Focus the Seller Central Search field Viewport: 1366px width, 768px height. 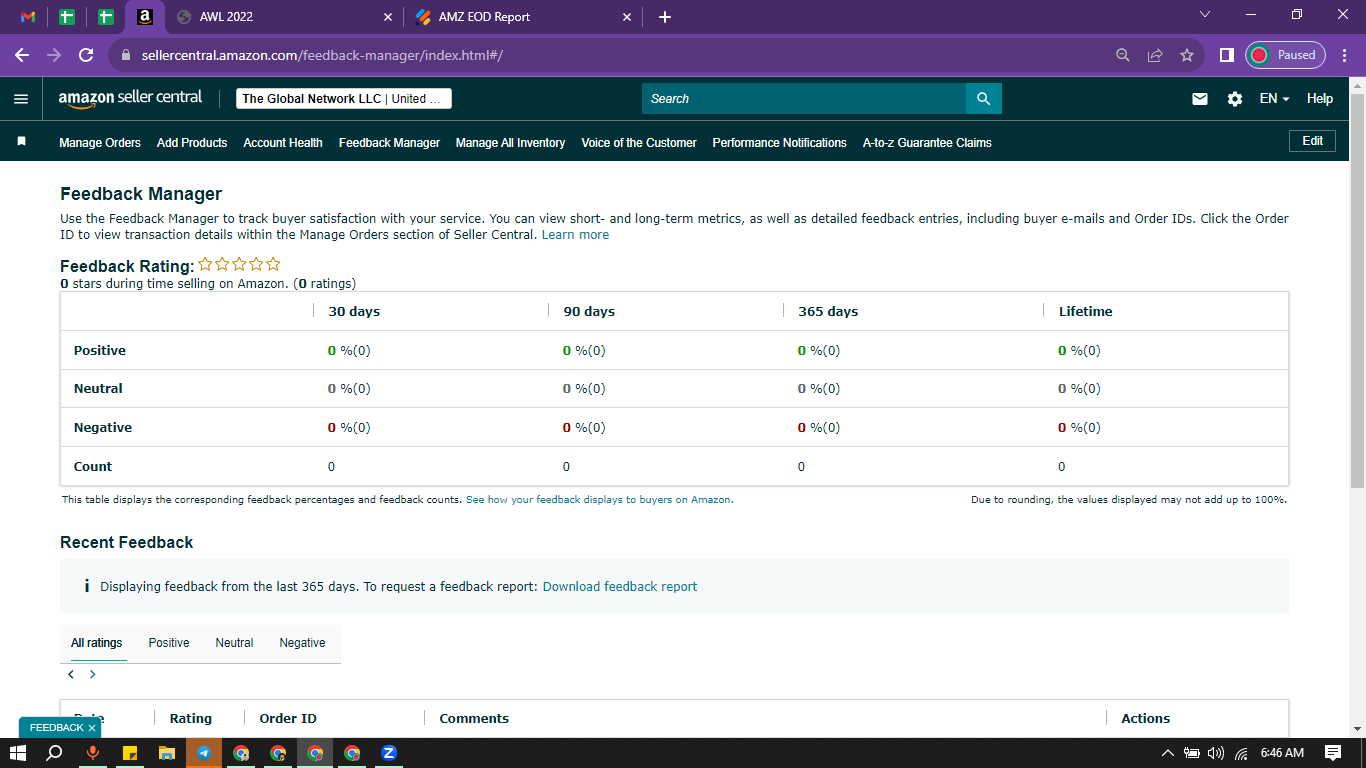804,98
